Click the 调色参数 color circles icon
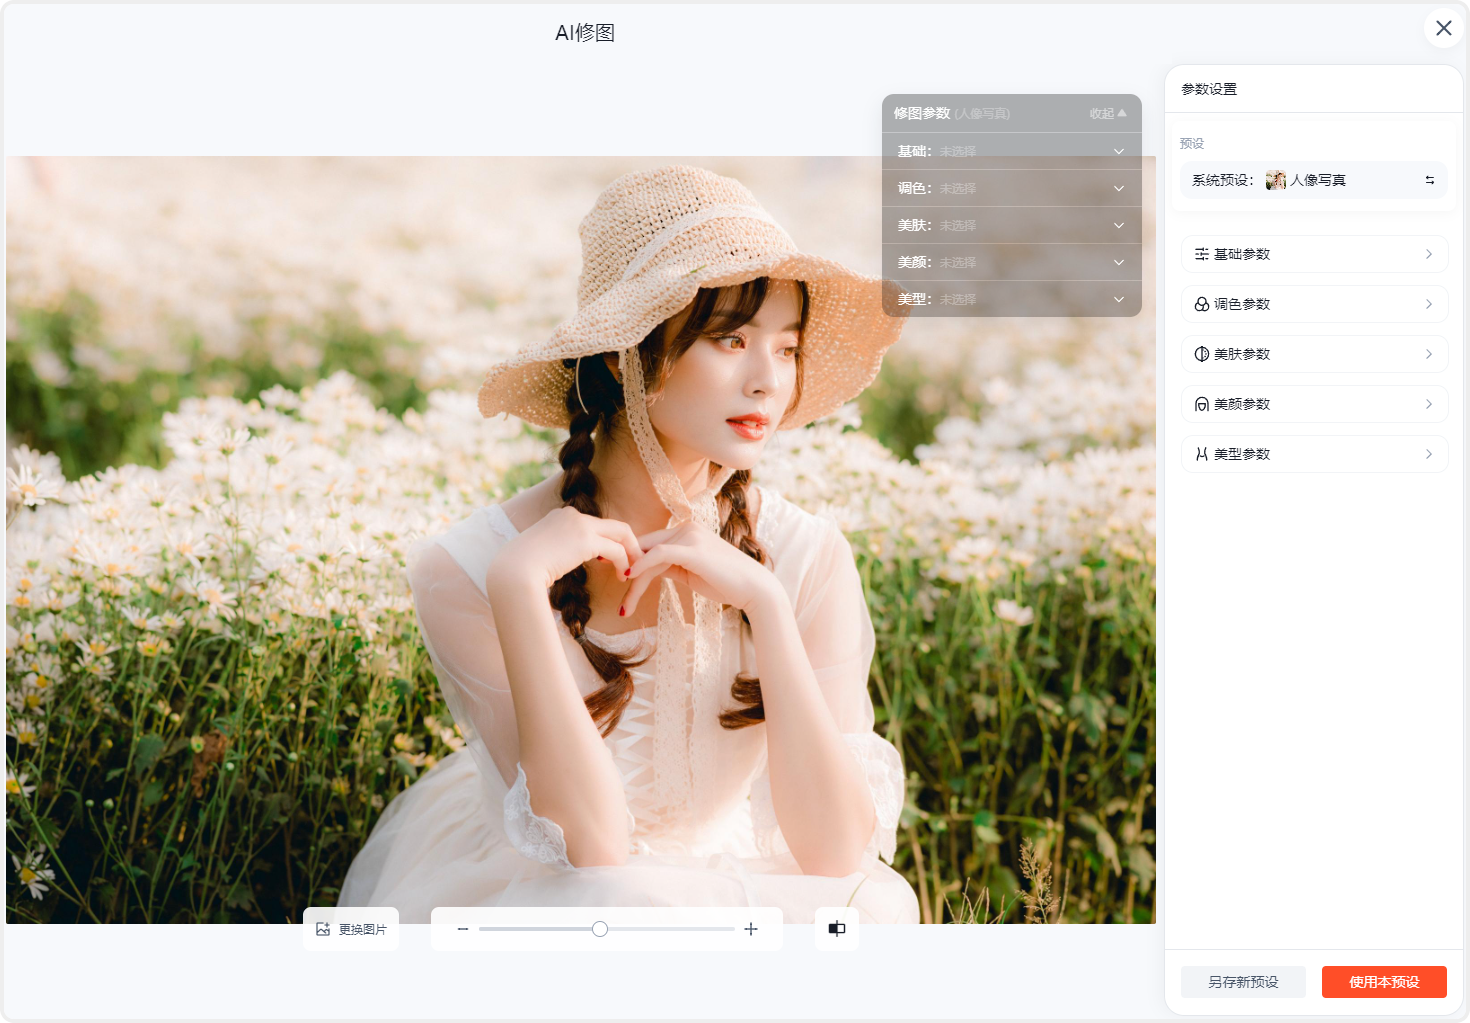The width and height of the screenshot is (1470, 1023). 1202,304
